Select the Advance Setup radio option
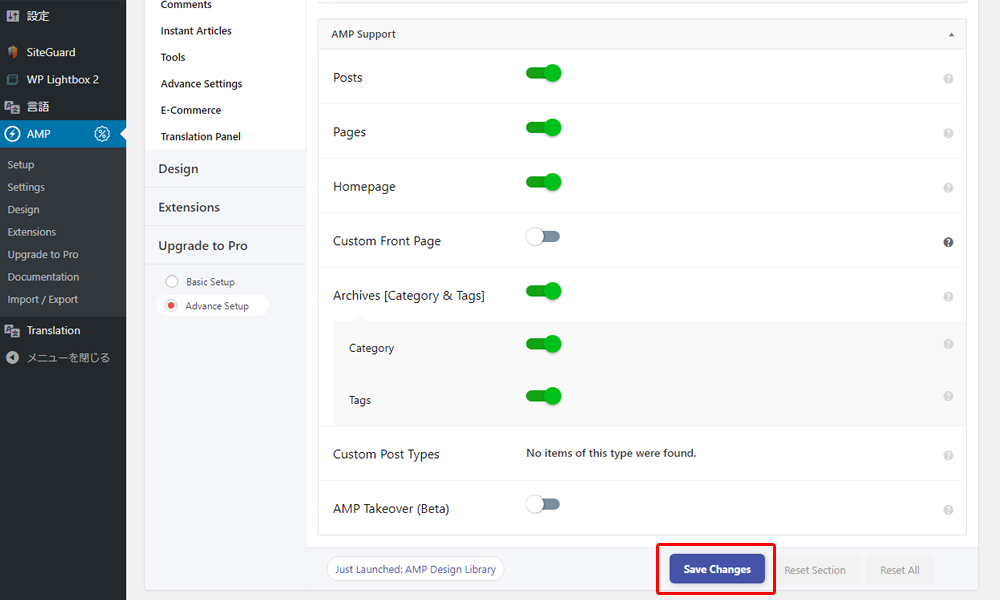The width and height of the screenshot is (1000, 600). pyautogui.click(x=171, y=305)
